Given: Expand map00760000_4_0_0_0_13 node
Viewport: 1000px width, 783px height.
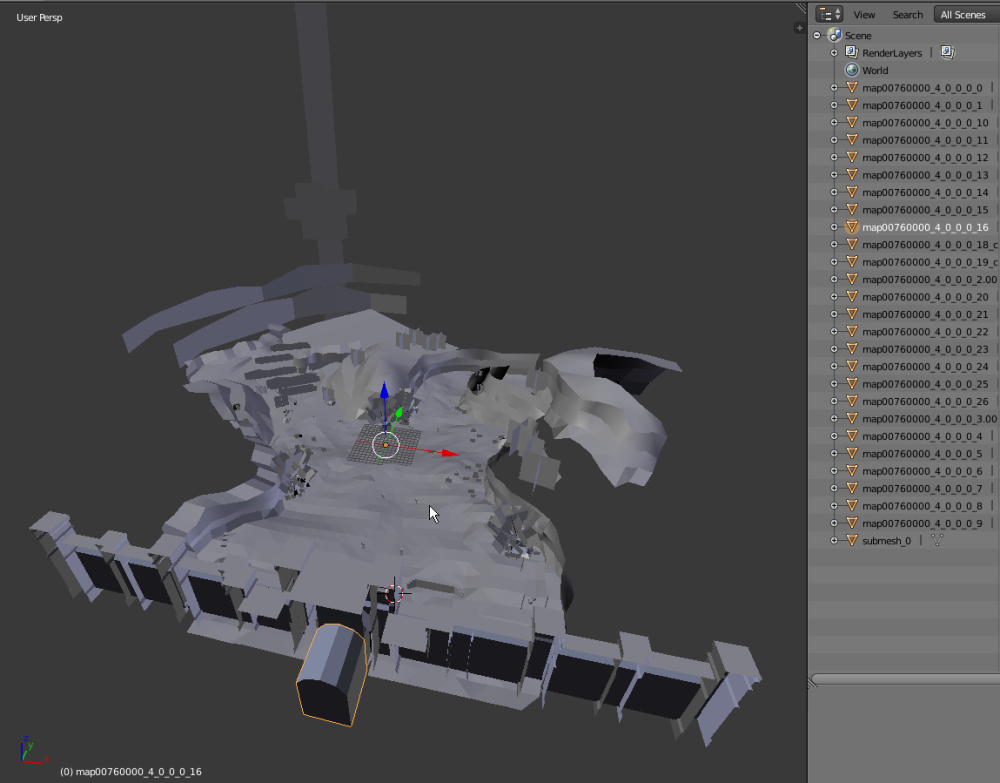Looking at the screenshot, I should tap(834, 175).
